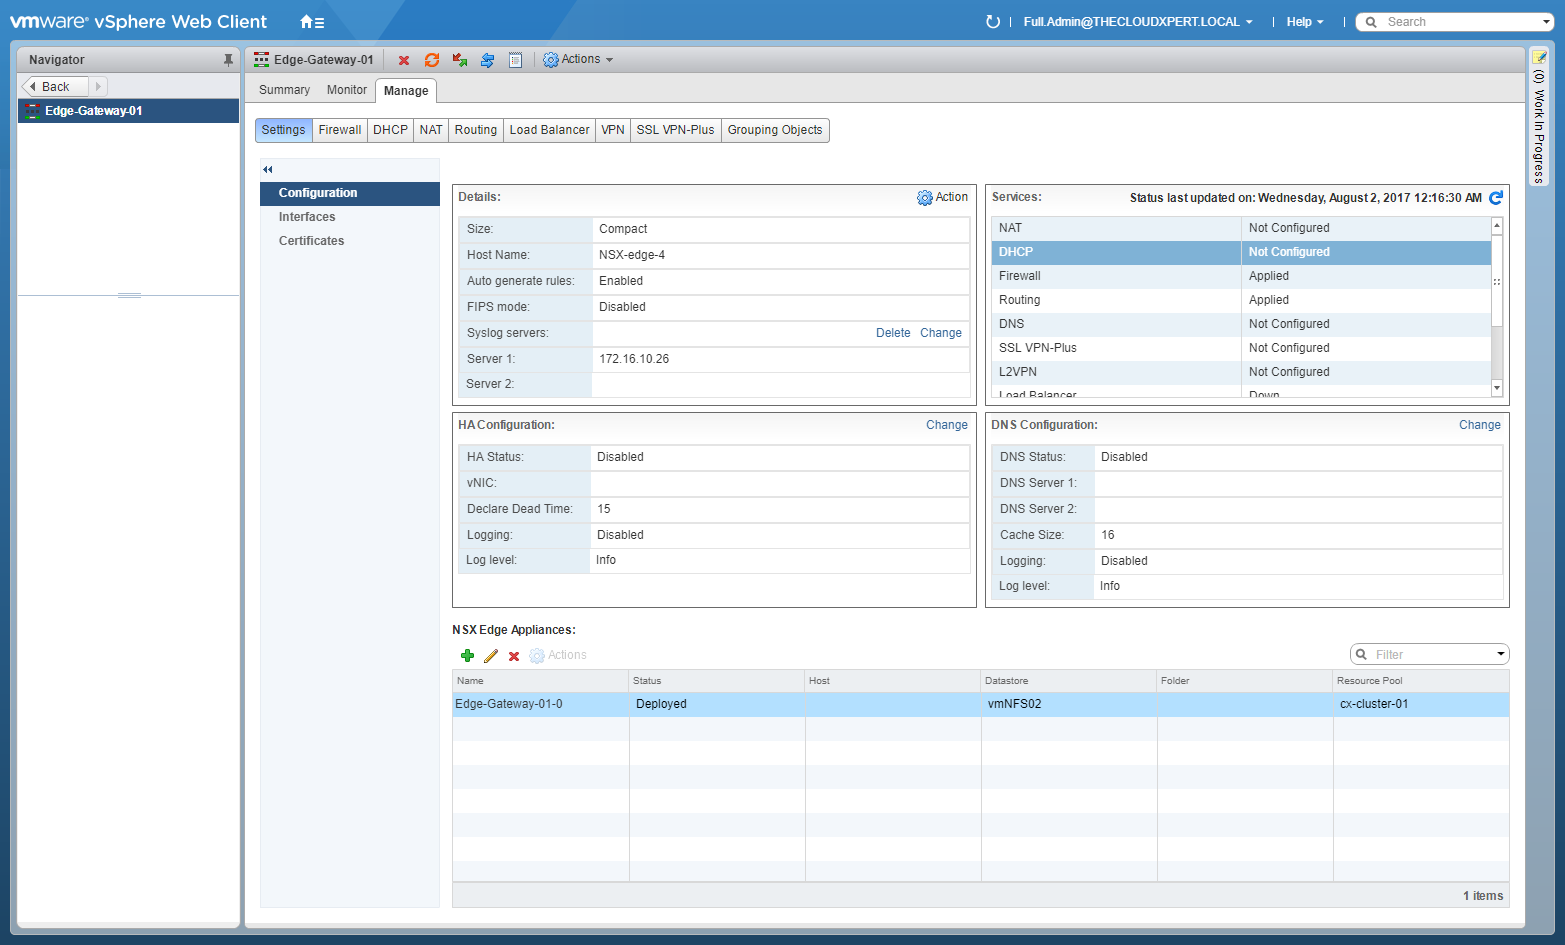Open the Load Balancer tab
The image size is (1565, 945).
(549, 130)
